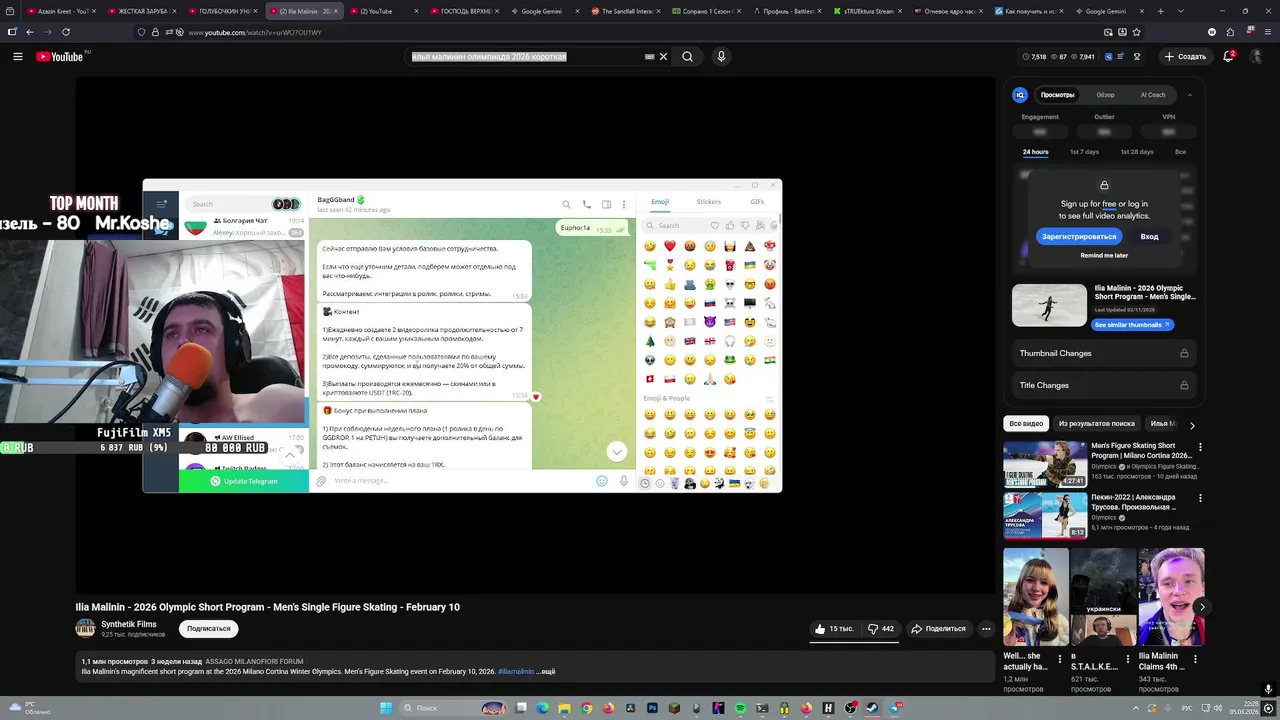The height and width of the screenshot is (720, 1280).
Task: Open Steam from the taskbar
Action: tap(872, 708)
